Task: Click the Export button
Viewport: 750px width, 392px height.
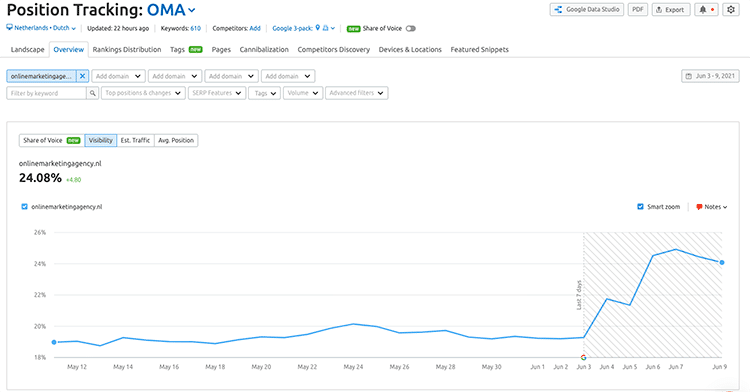Action: 671,10
